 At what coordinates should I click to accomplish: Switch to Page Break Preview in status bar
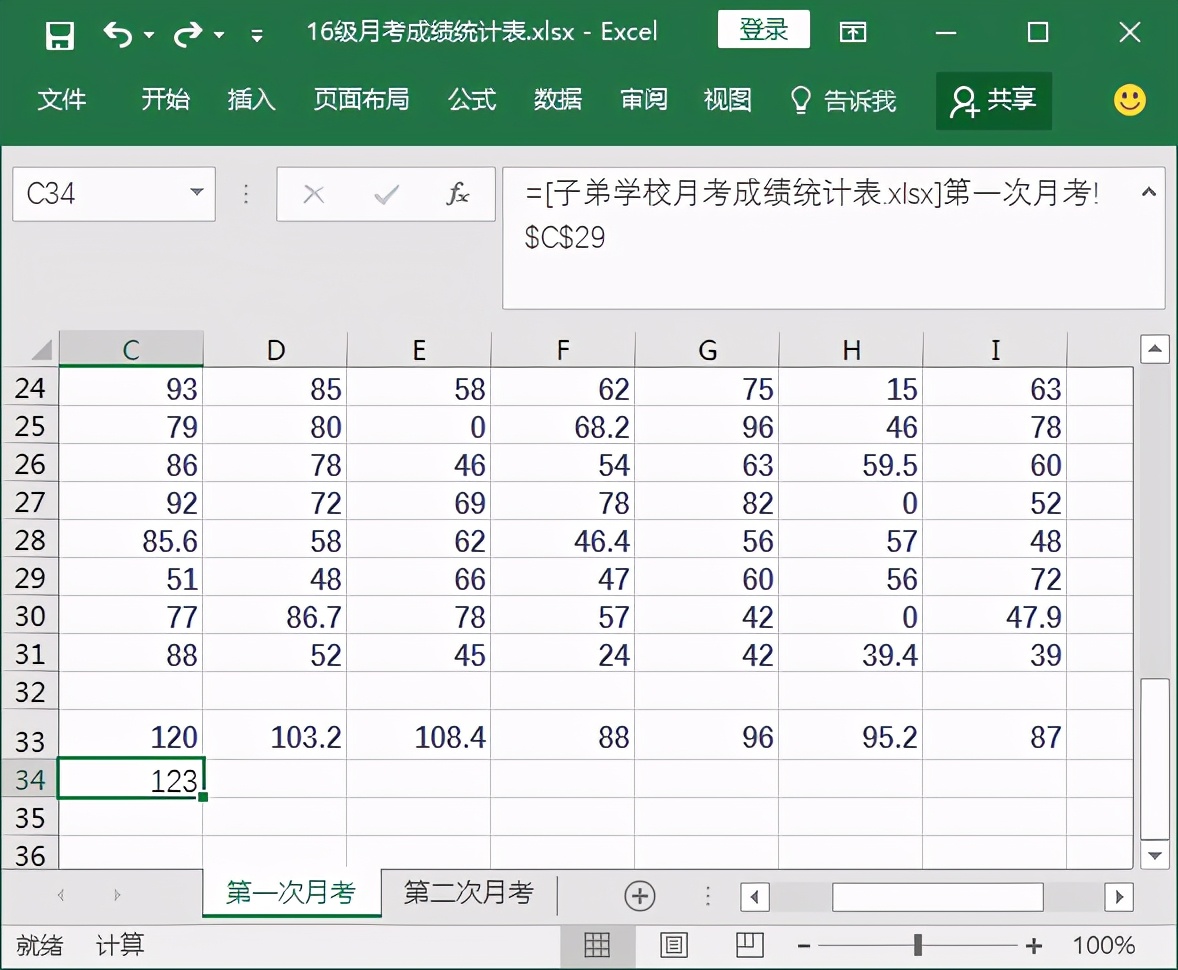(750, 944)
